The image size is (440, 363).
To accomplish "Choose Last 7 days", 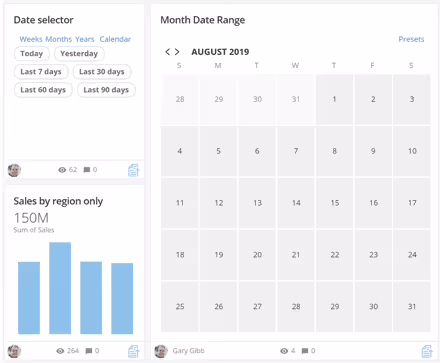I will coord(41,72).
